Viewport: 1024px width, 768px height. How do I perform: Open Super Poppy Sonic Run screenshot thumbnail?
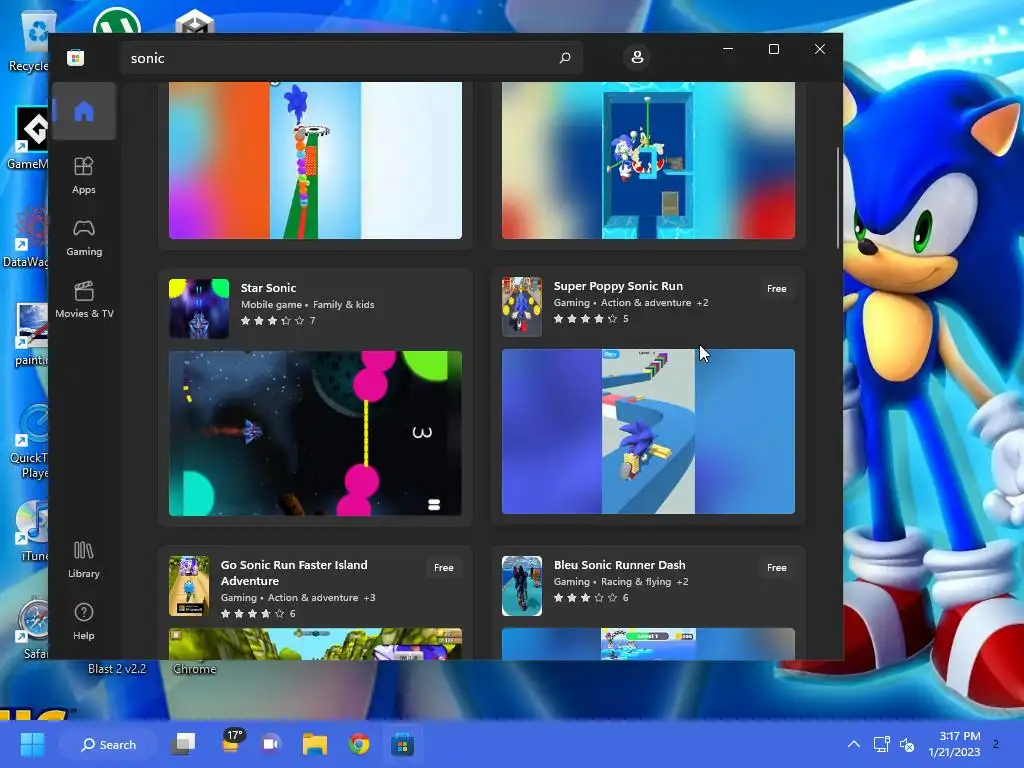tap(648, 432)
